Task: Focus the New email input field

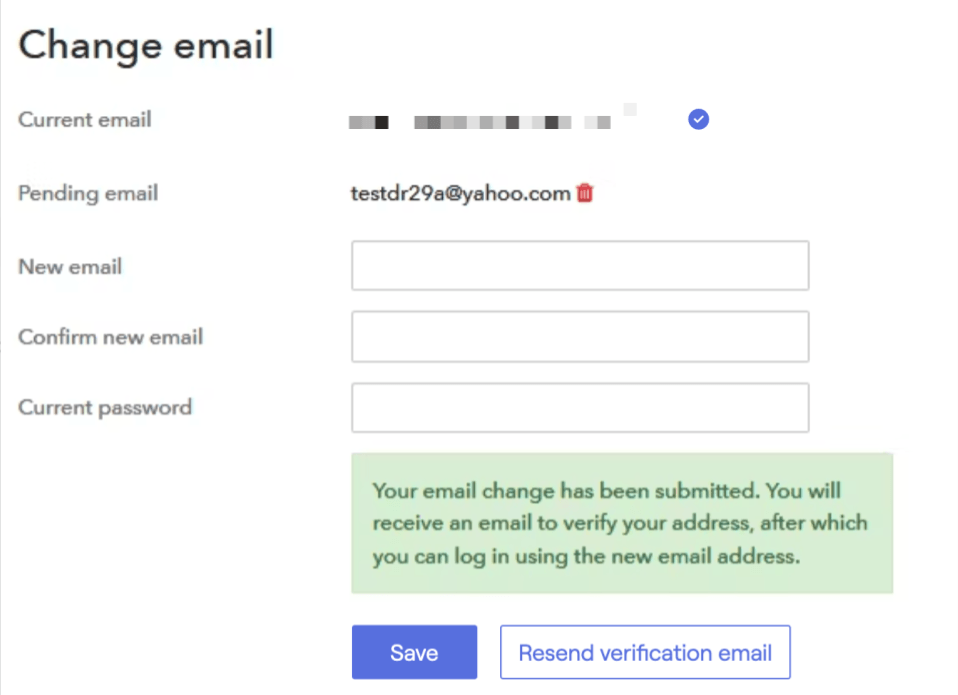Action: point(579,266)
